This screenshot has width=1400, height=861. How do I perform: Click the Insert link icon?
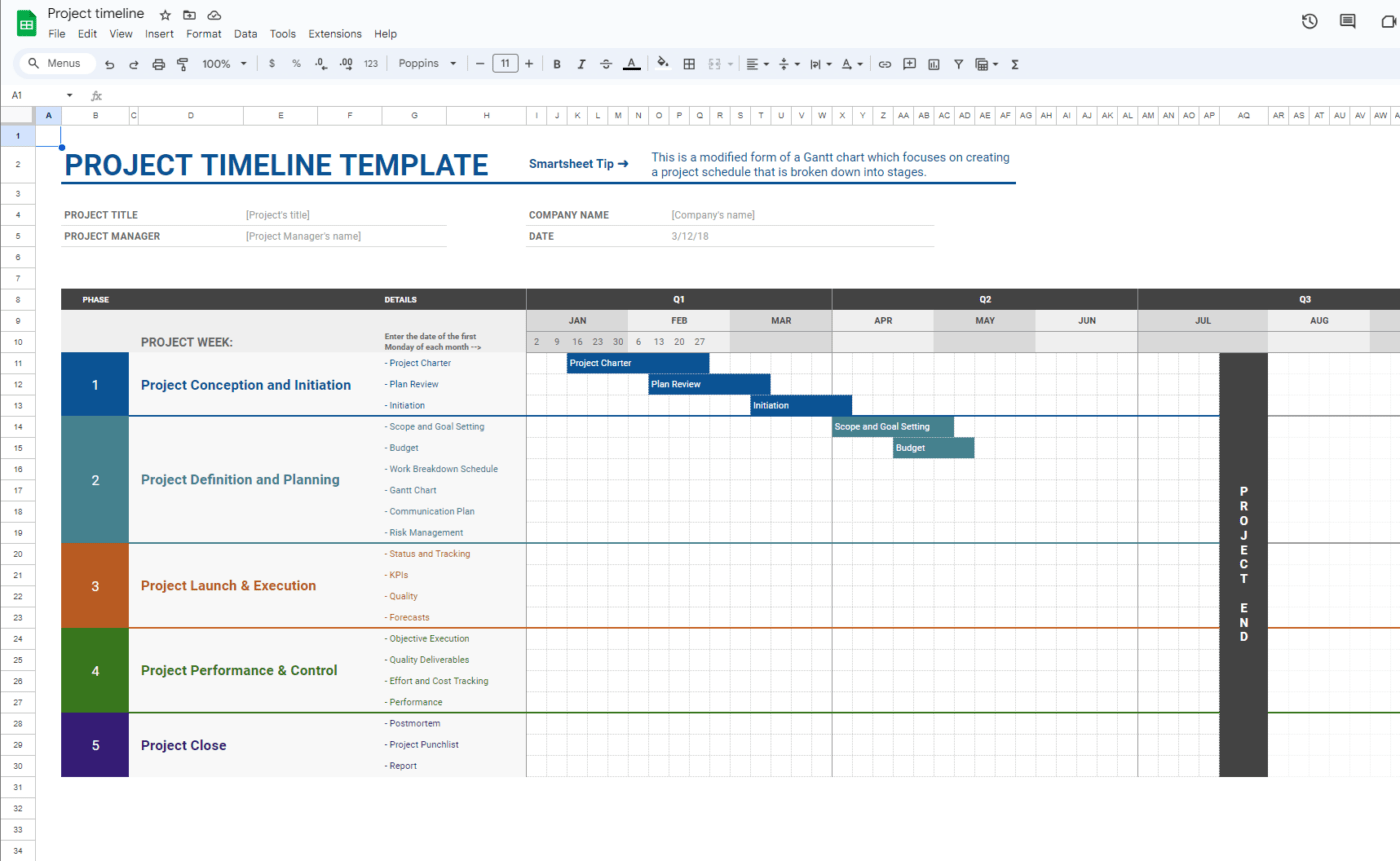(884, 64)
